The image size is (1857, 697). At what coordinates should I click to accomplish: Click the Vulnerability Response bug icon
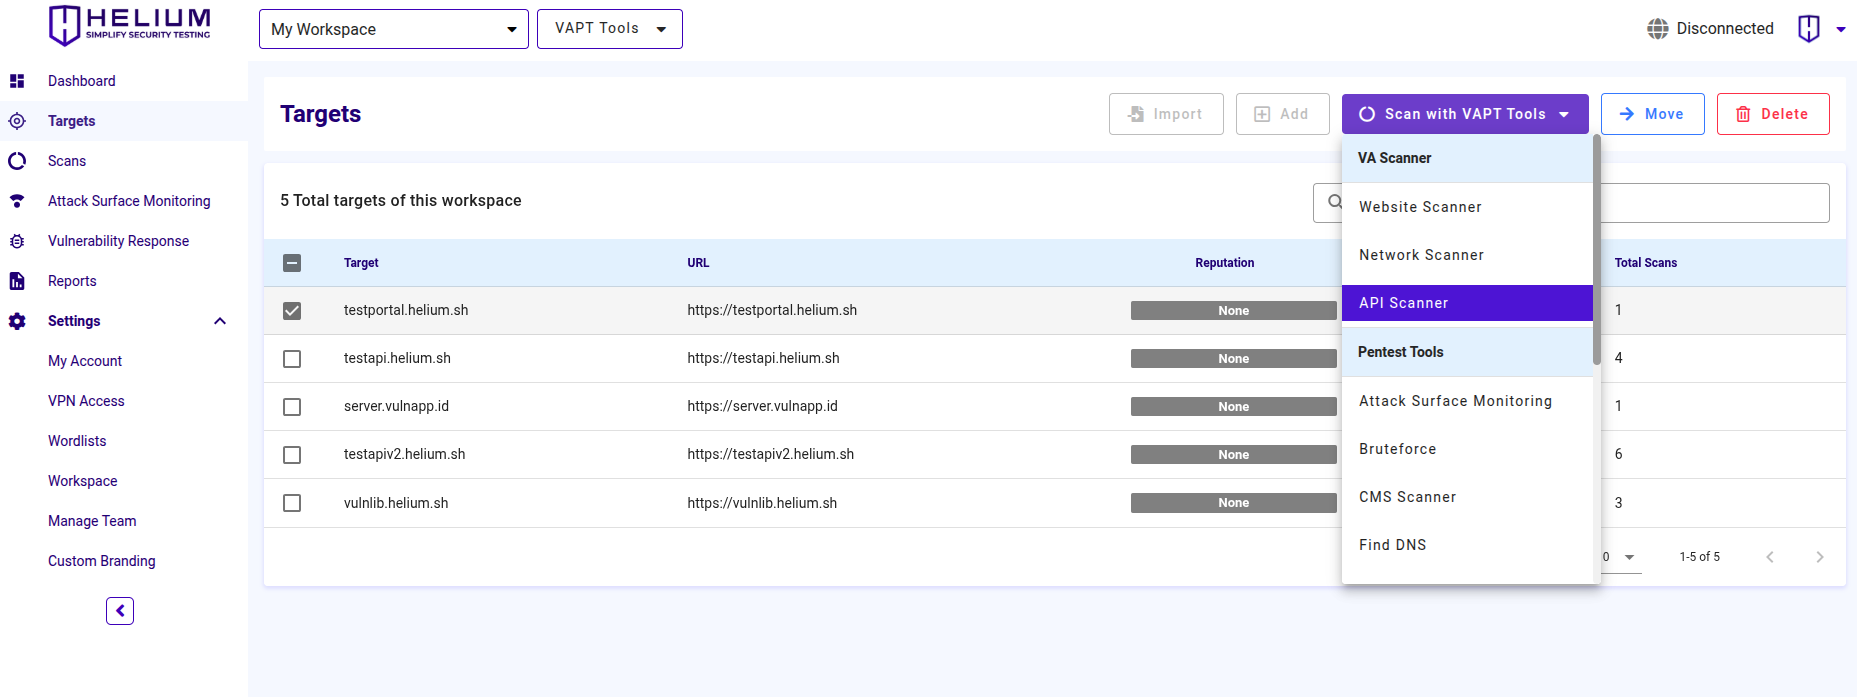[17, 241]
